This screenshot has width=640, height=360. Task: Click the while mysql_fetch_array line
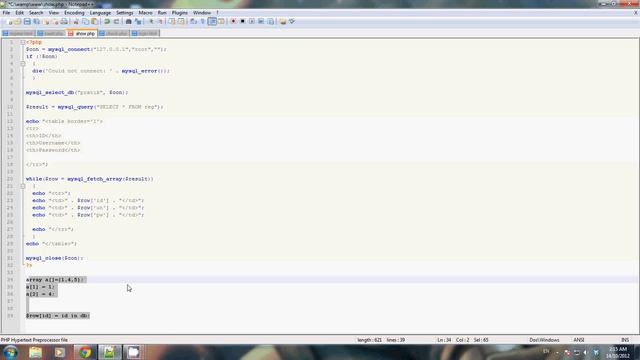point(89,179)
